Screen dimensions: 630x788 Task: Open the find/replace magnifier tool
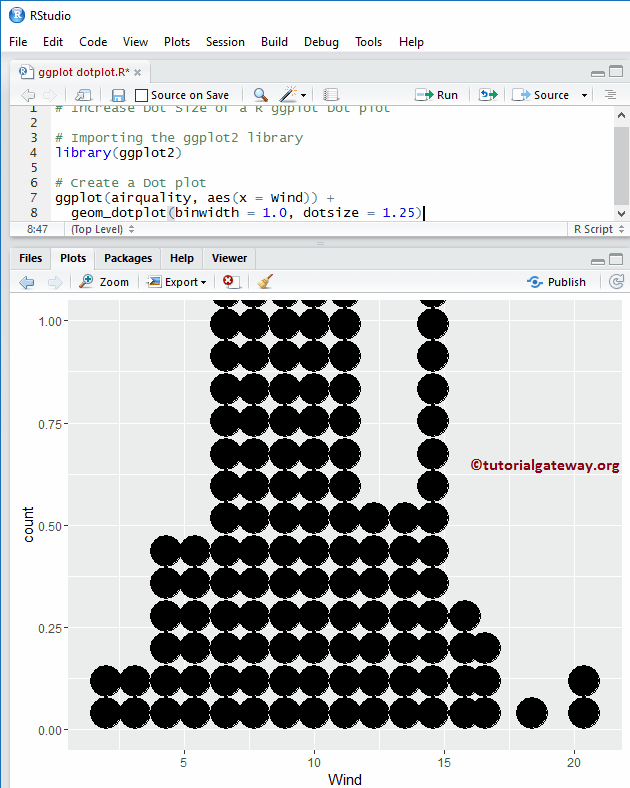260,95
